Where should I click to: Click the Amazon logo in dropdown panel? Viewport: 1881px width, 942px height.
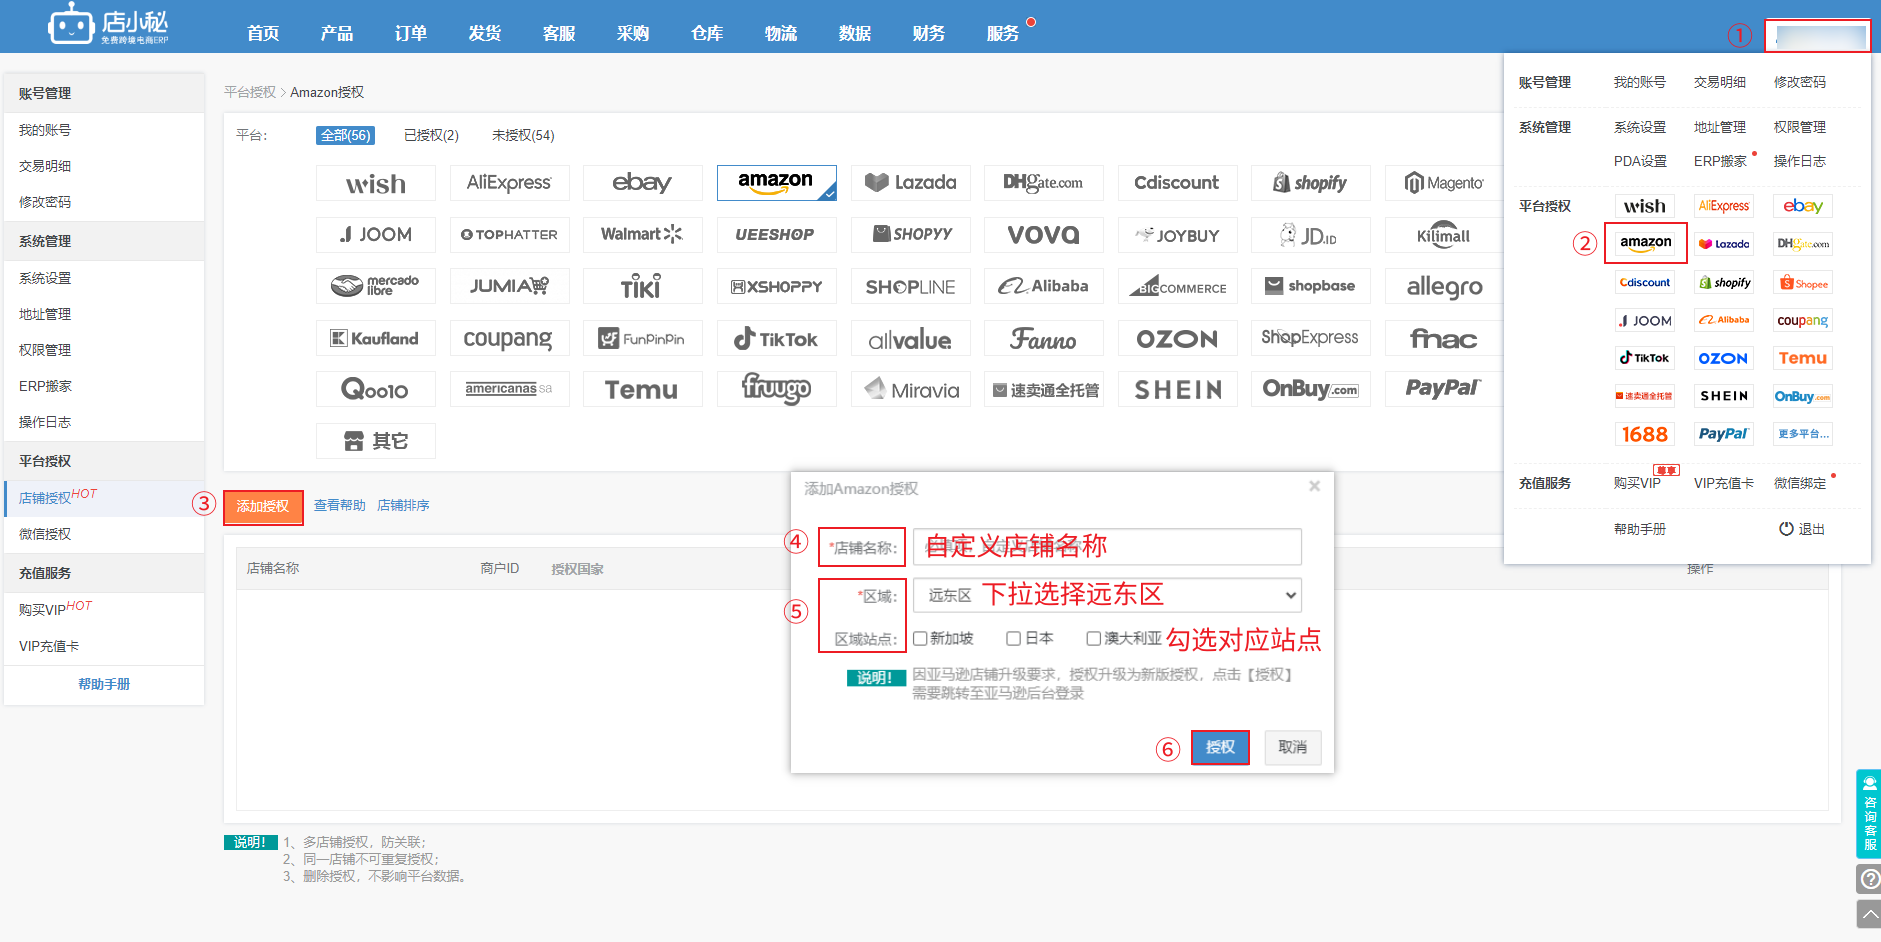(x=1645, y=243)
